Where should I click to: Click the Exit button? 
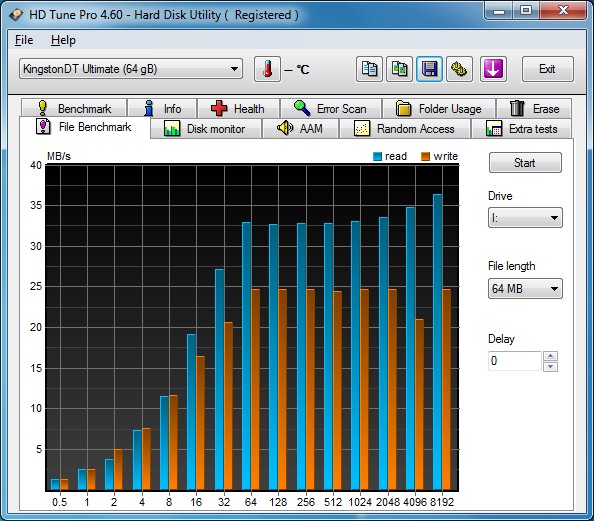pyautogui.click(x=547, y=69)
